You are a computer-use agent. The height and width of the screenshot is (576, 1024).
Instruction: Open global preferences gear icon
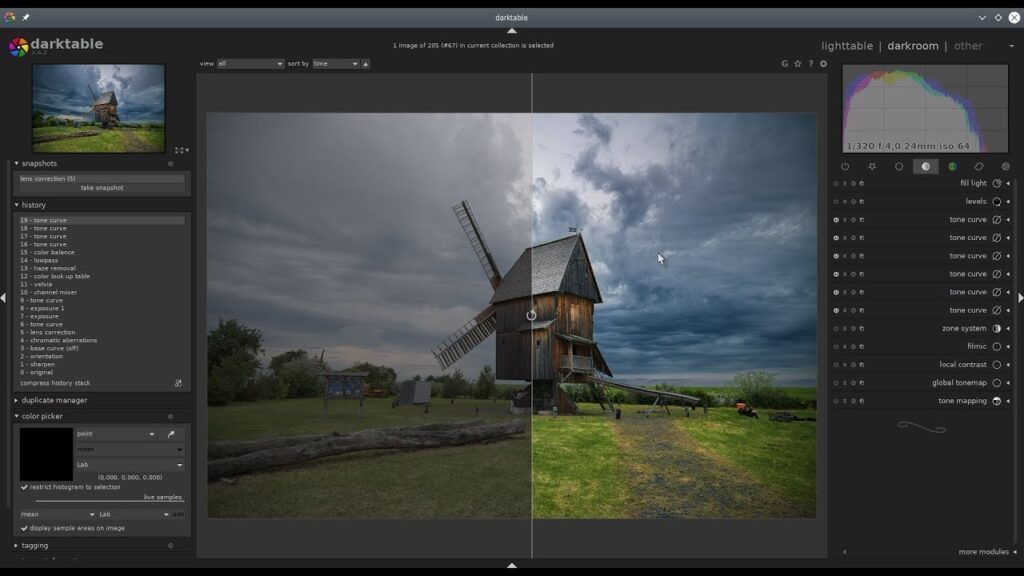(823, 64)
